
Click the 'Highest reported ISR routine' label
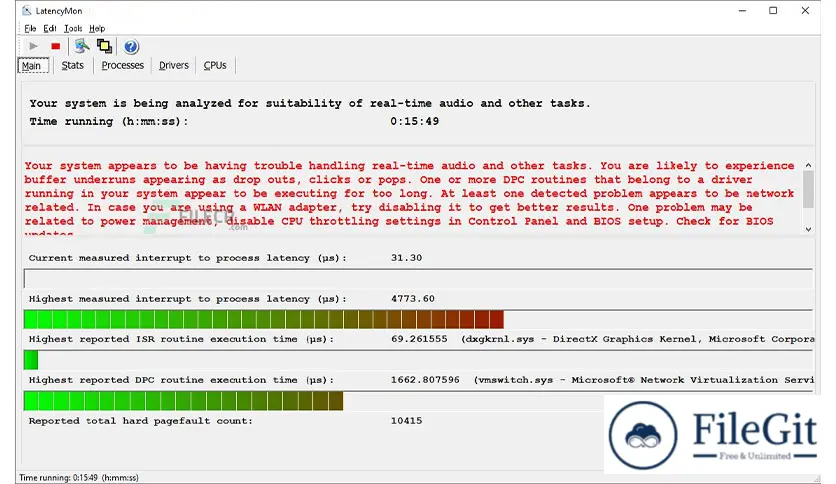tap(181, 340)
